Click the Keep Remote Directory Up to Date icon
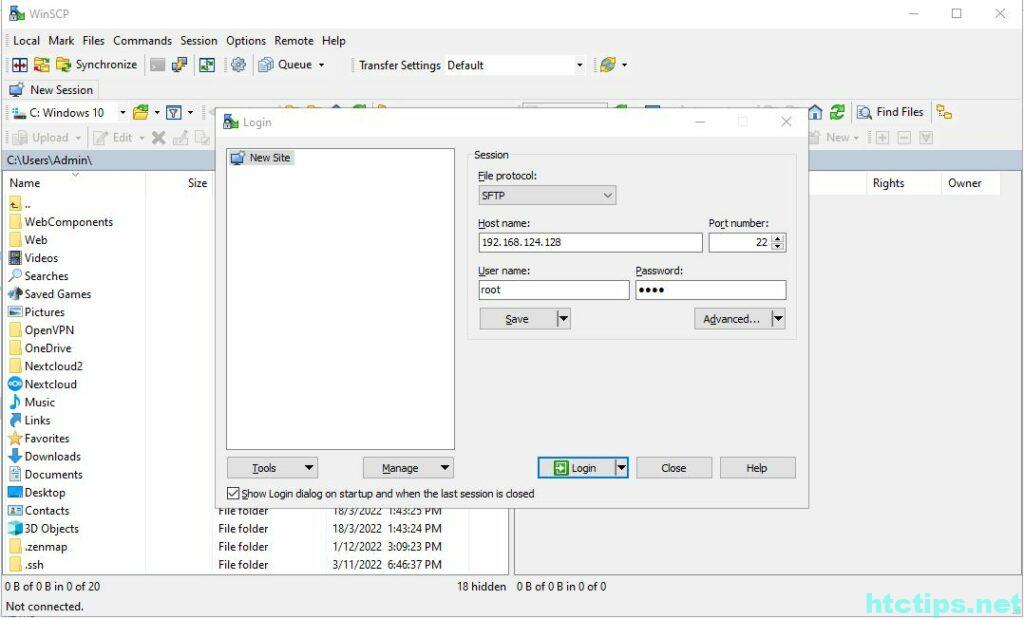 coord(207,65)
